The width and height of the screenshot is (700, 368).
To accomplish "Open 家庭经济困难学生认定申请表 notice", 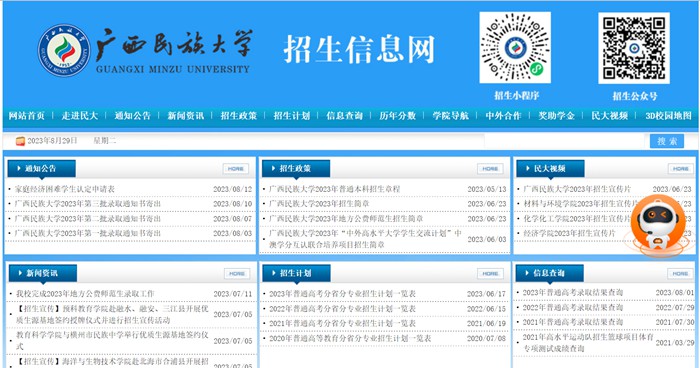I will point(65,189).
